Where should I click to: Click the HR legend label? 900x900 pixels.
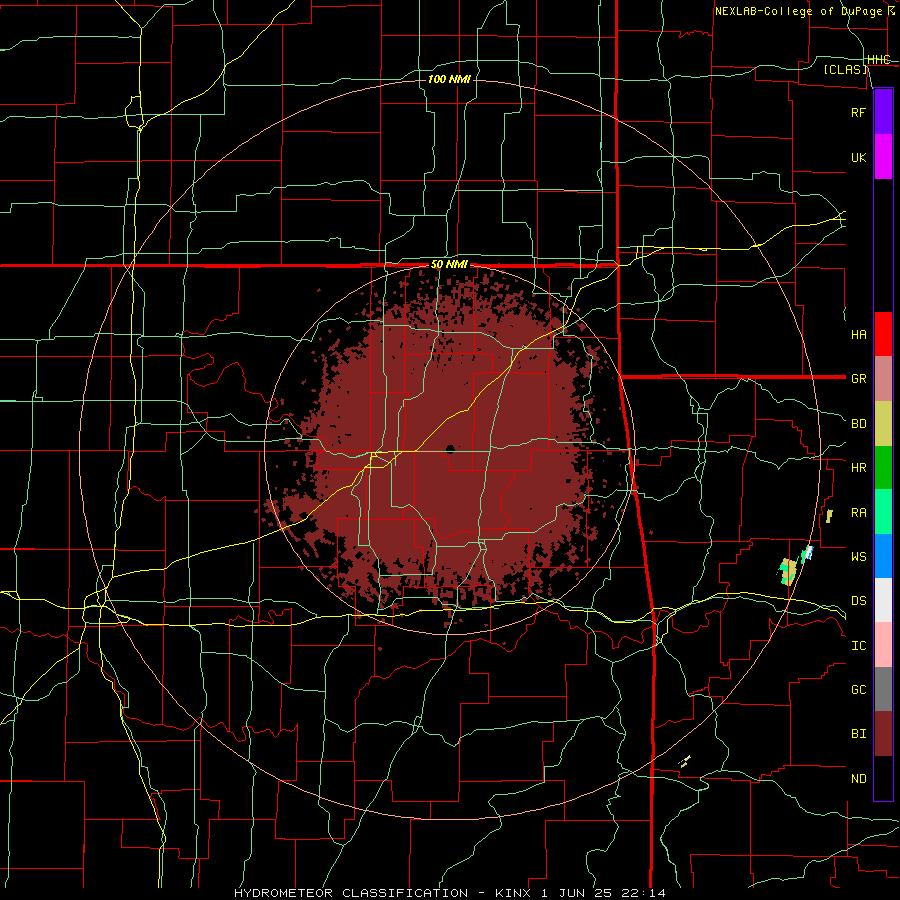(x=858, y=468)
